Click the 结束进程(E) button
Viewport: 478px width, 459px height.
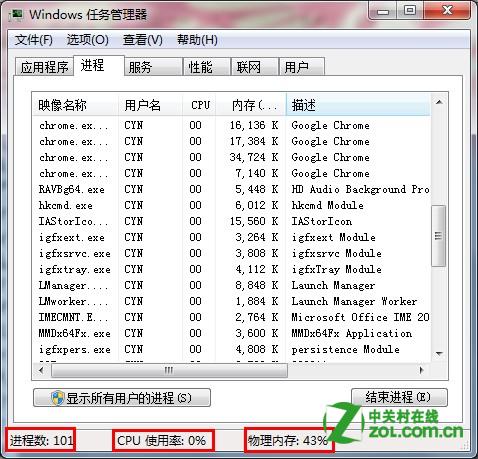click(x=399, y=397)
